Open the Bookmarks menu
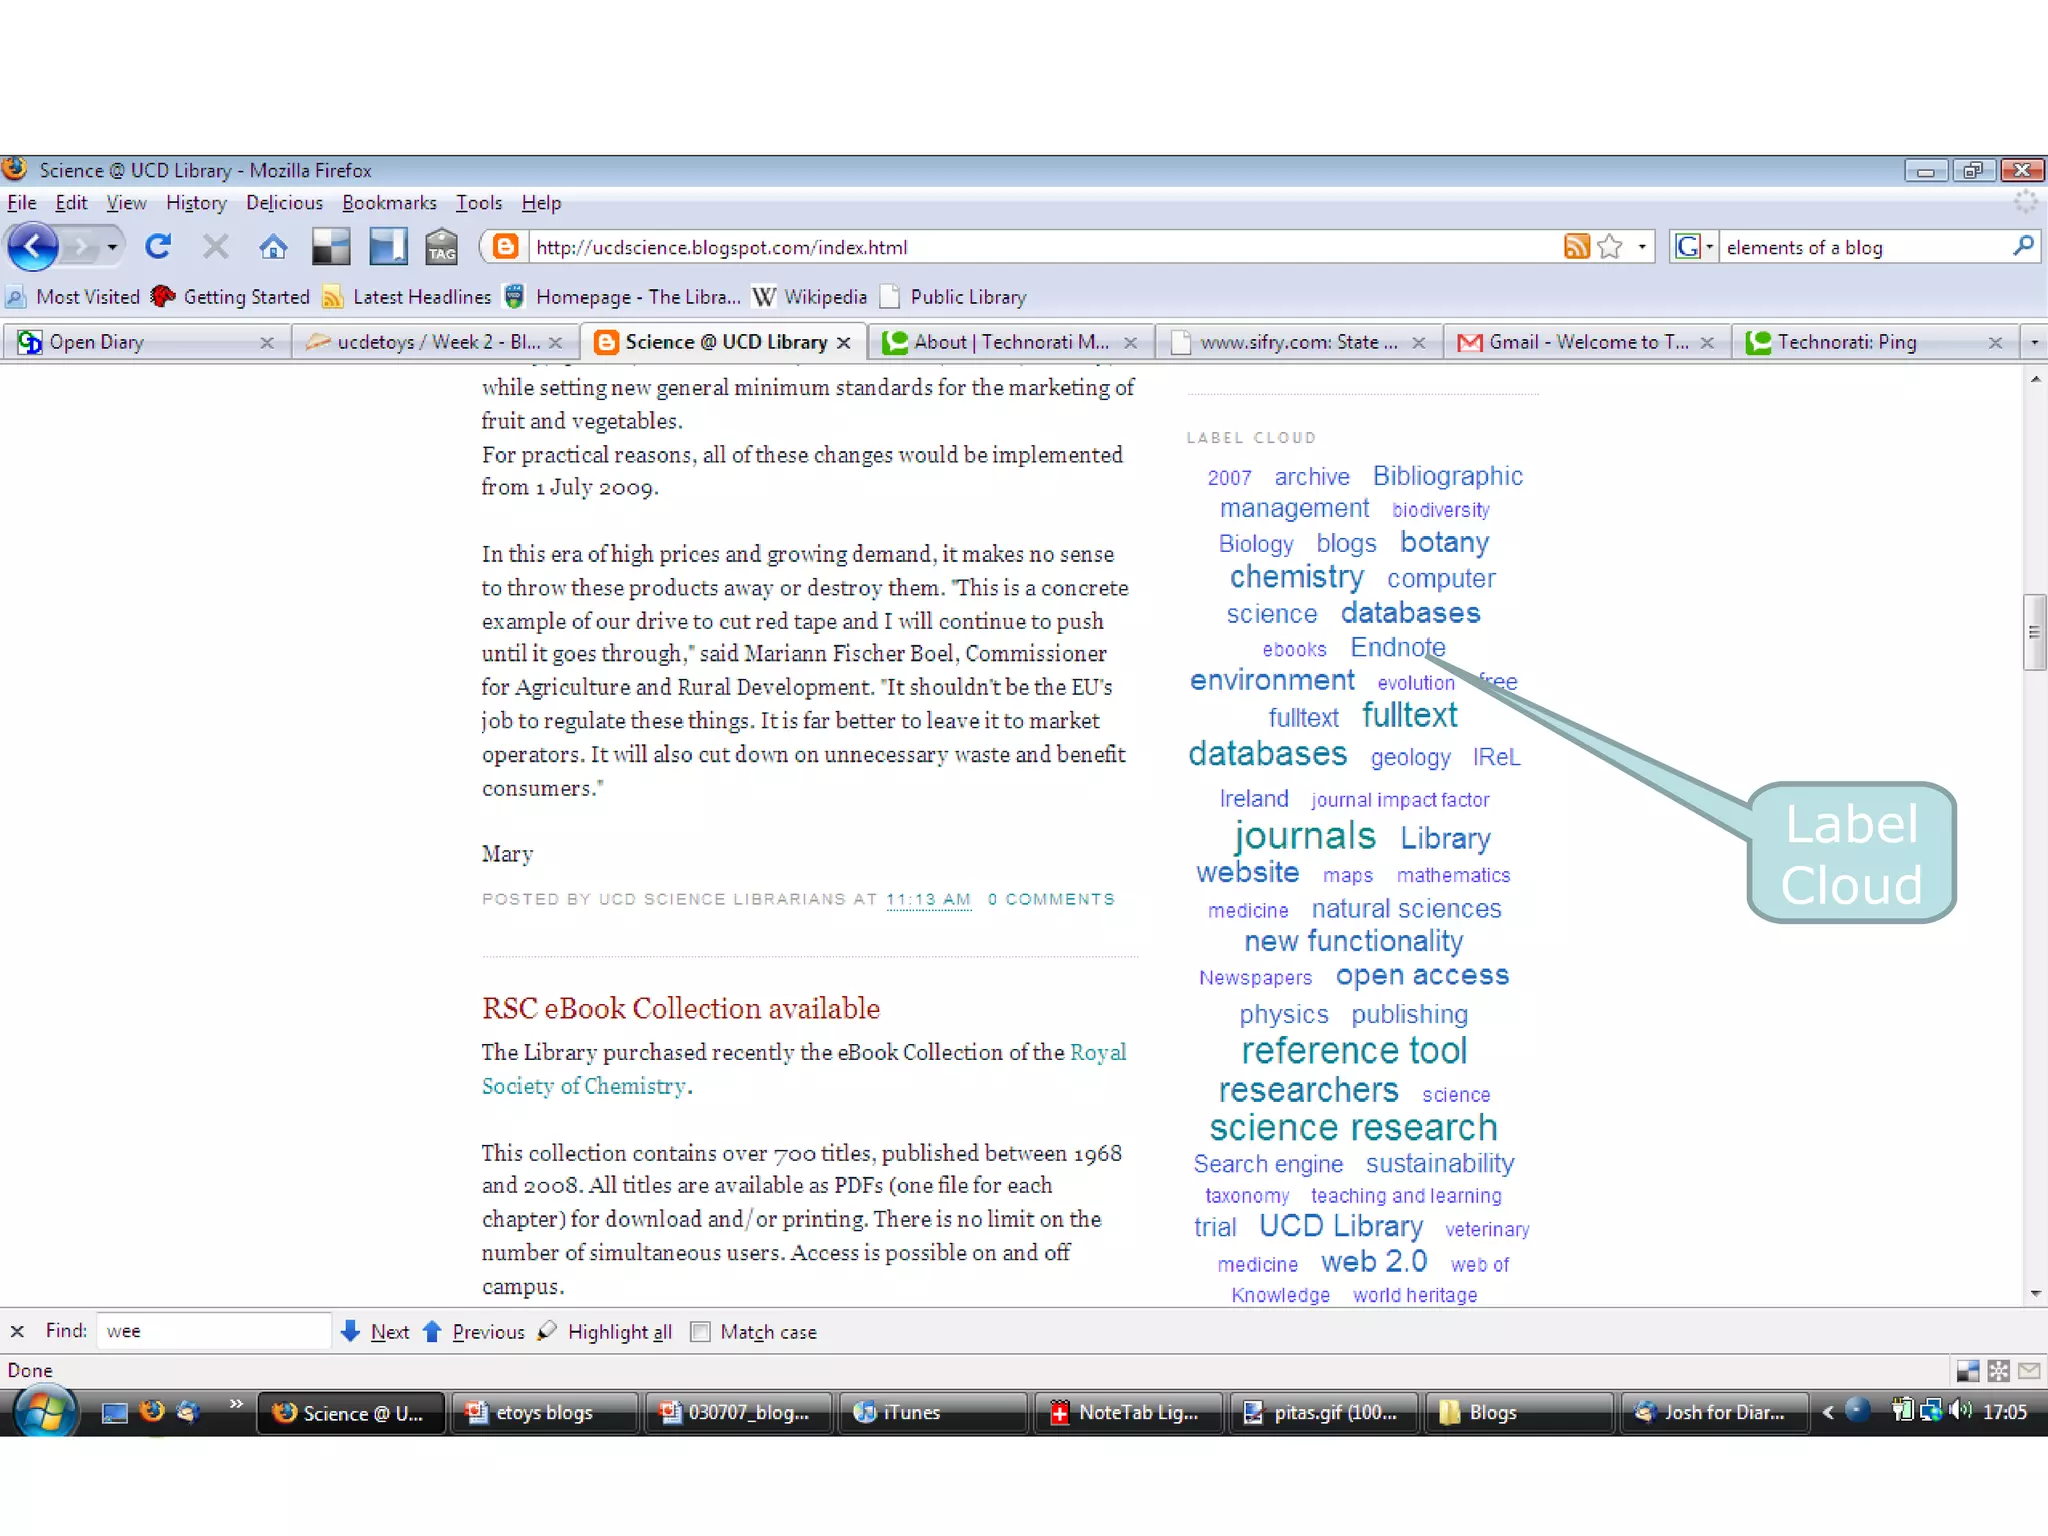 click(x=389, y=203)
